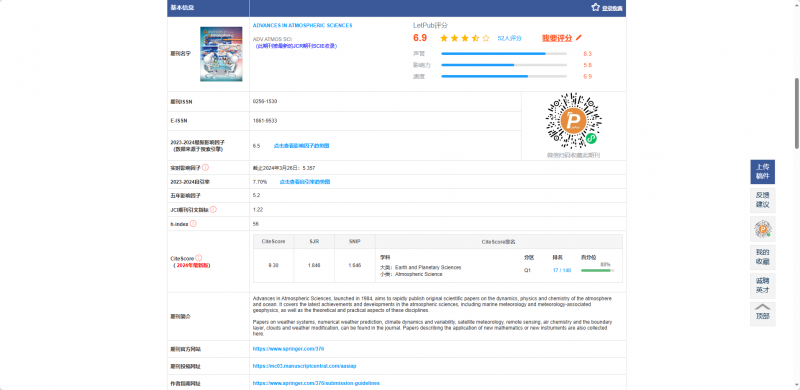Open the small QR code sidebar icon
Viewport: 800px width, 390px height.
tap(763, 229)
